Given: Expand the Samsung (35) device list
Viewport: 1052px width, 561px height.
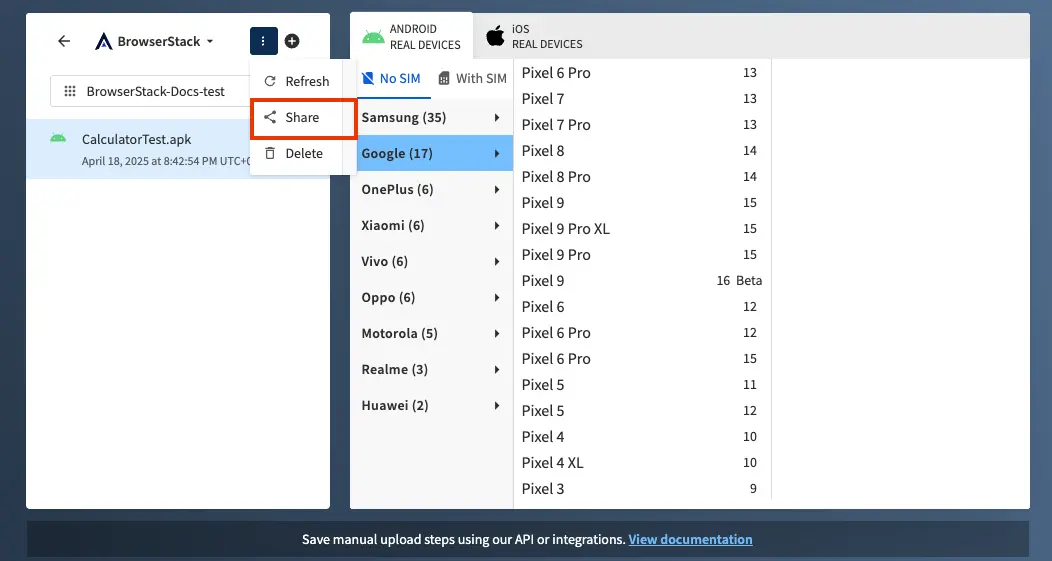Looking at the screenshot, I should click(x=434, y=118).
